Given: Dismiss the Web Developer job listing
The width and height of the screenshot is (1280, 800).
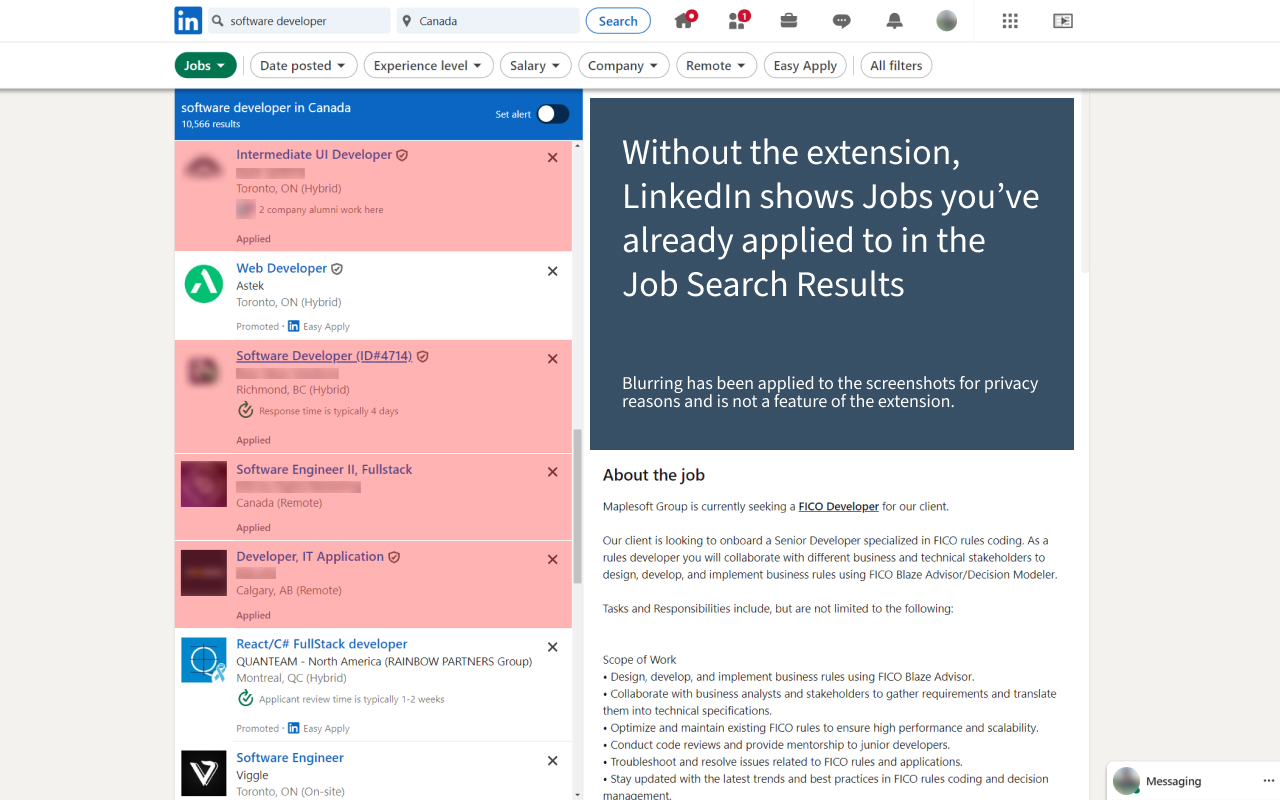Looking at the screenshot, I should pyautogui.click(x=553, y=271).
